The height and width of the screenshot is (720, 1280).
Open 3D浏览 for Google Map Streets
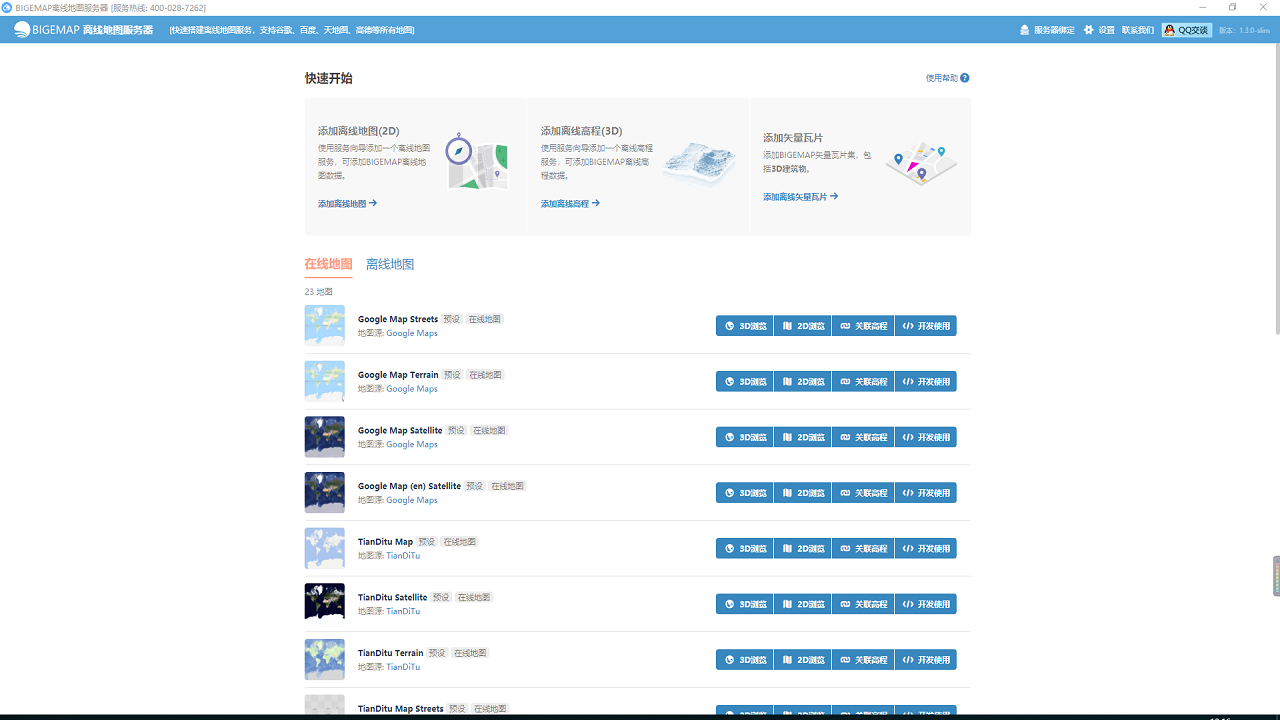(745, 326)
